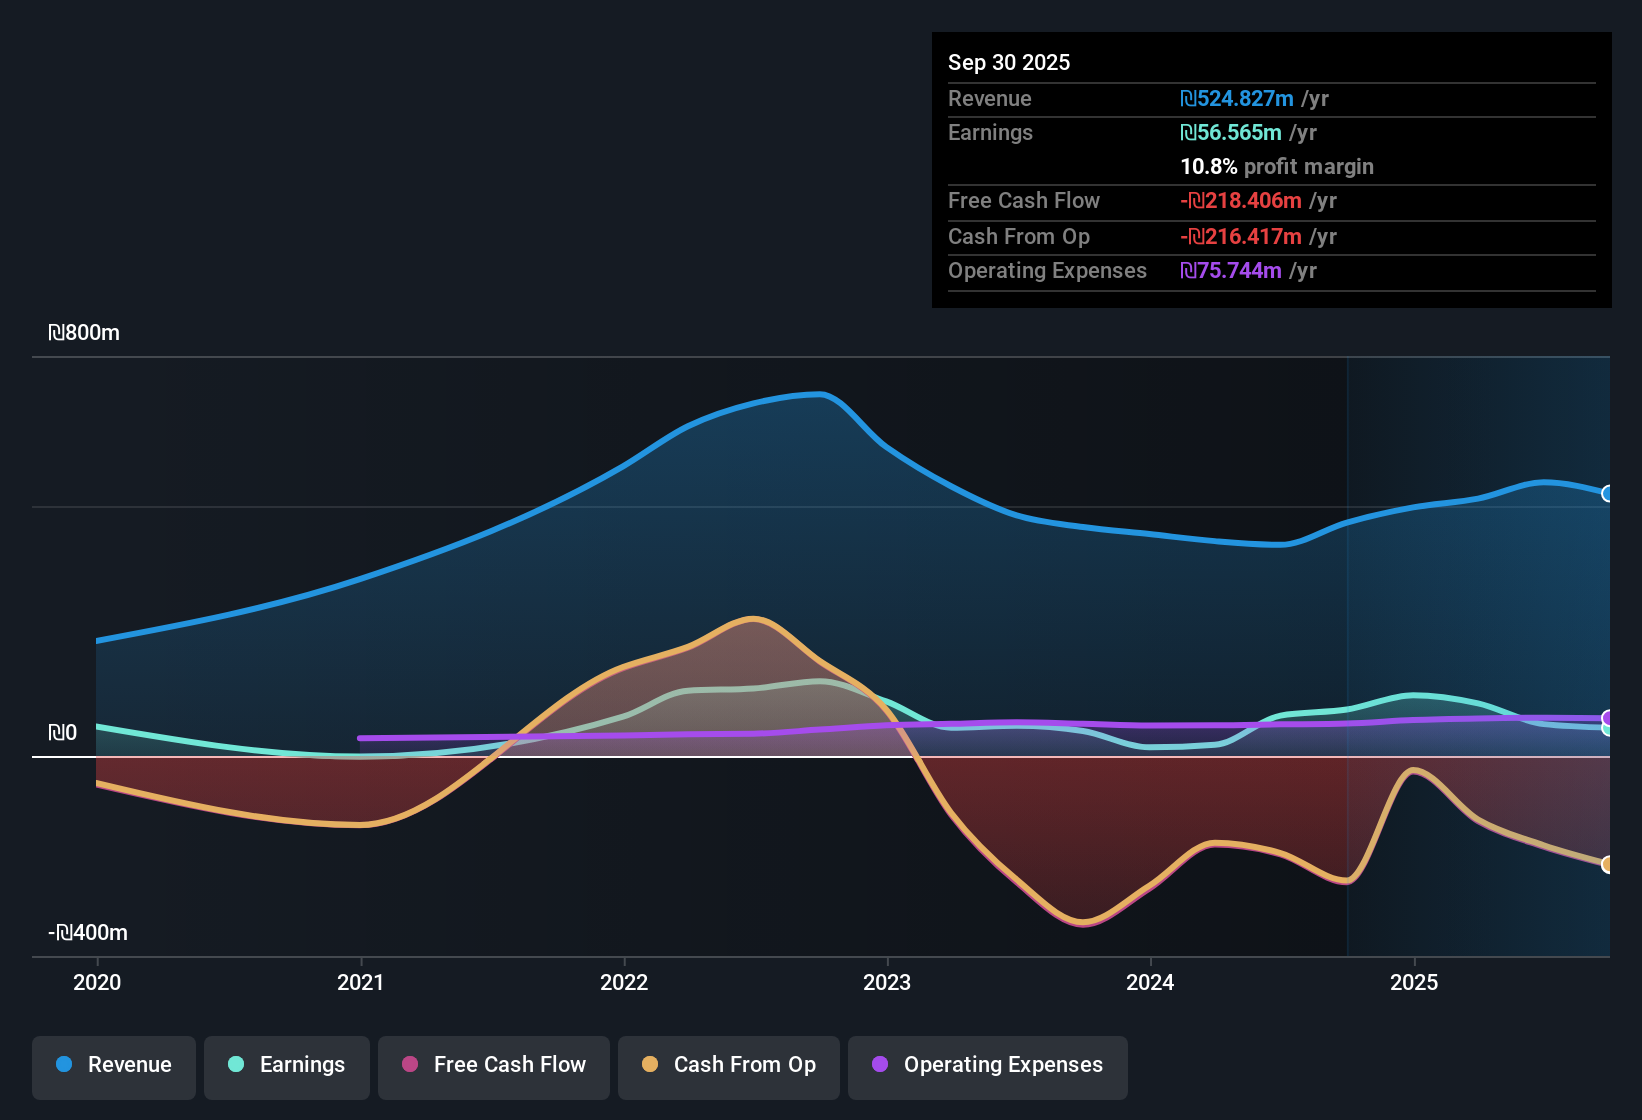
Task: Toggle the Revenue series visibility
Action: coord(113,1065)
